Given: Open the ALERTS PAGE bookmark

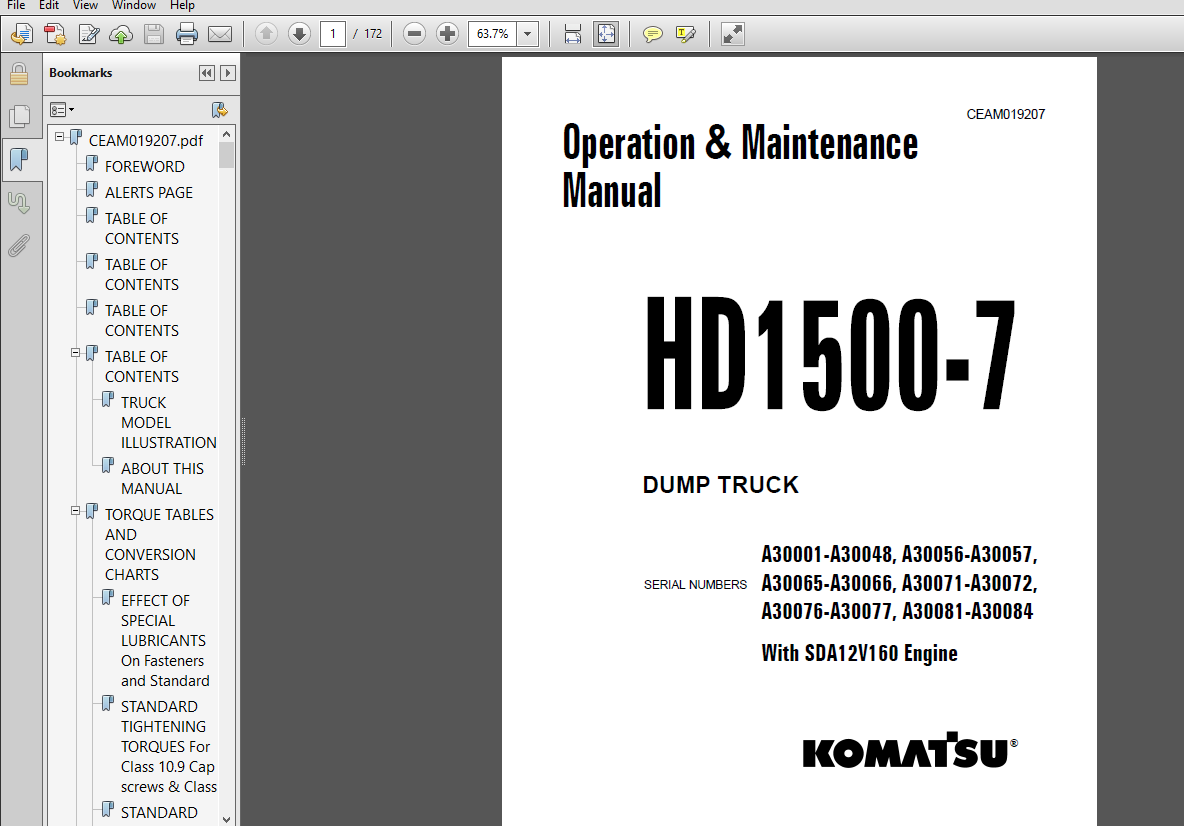Looking at the screenshot, I should 149,193.
